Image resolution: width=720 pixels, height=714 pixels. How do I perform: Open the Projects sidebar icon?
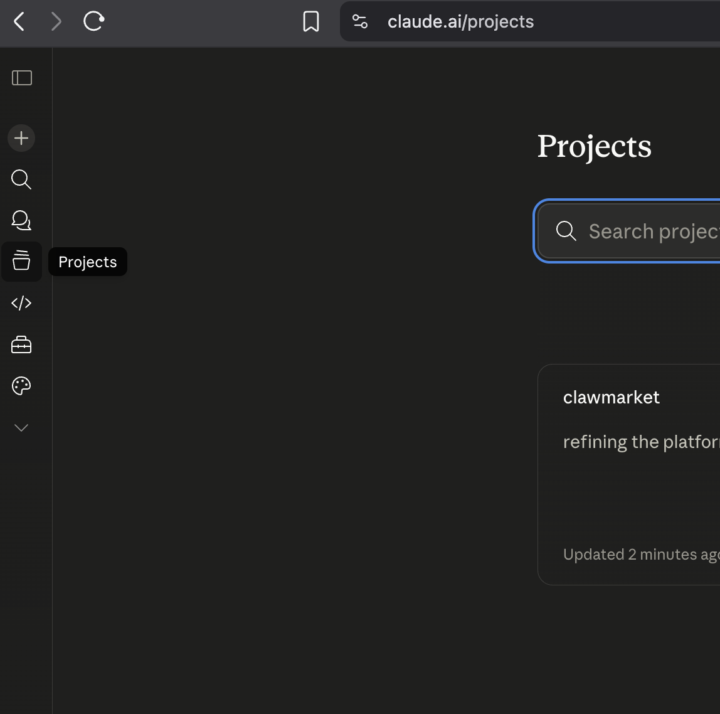pyautogui.click(x=21, y=261)
